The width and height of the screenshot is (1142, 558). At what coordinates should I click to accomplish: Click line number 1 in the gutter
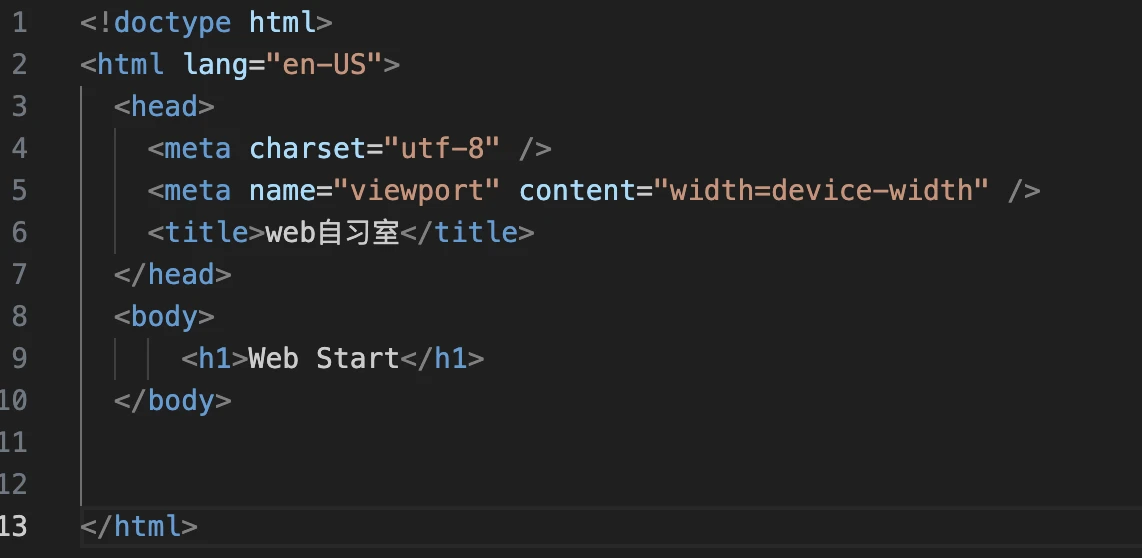click(x=19, y=23)
